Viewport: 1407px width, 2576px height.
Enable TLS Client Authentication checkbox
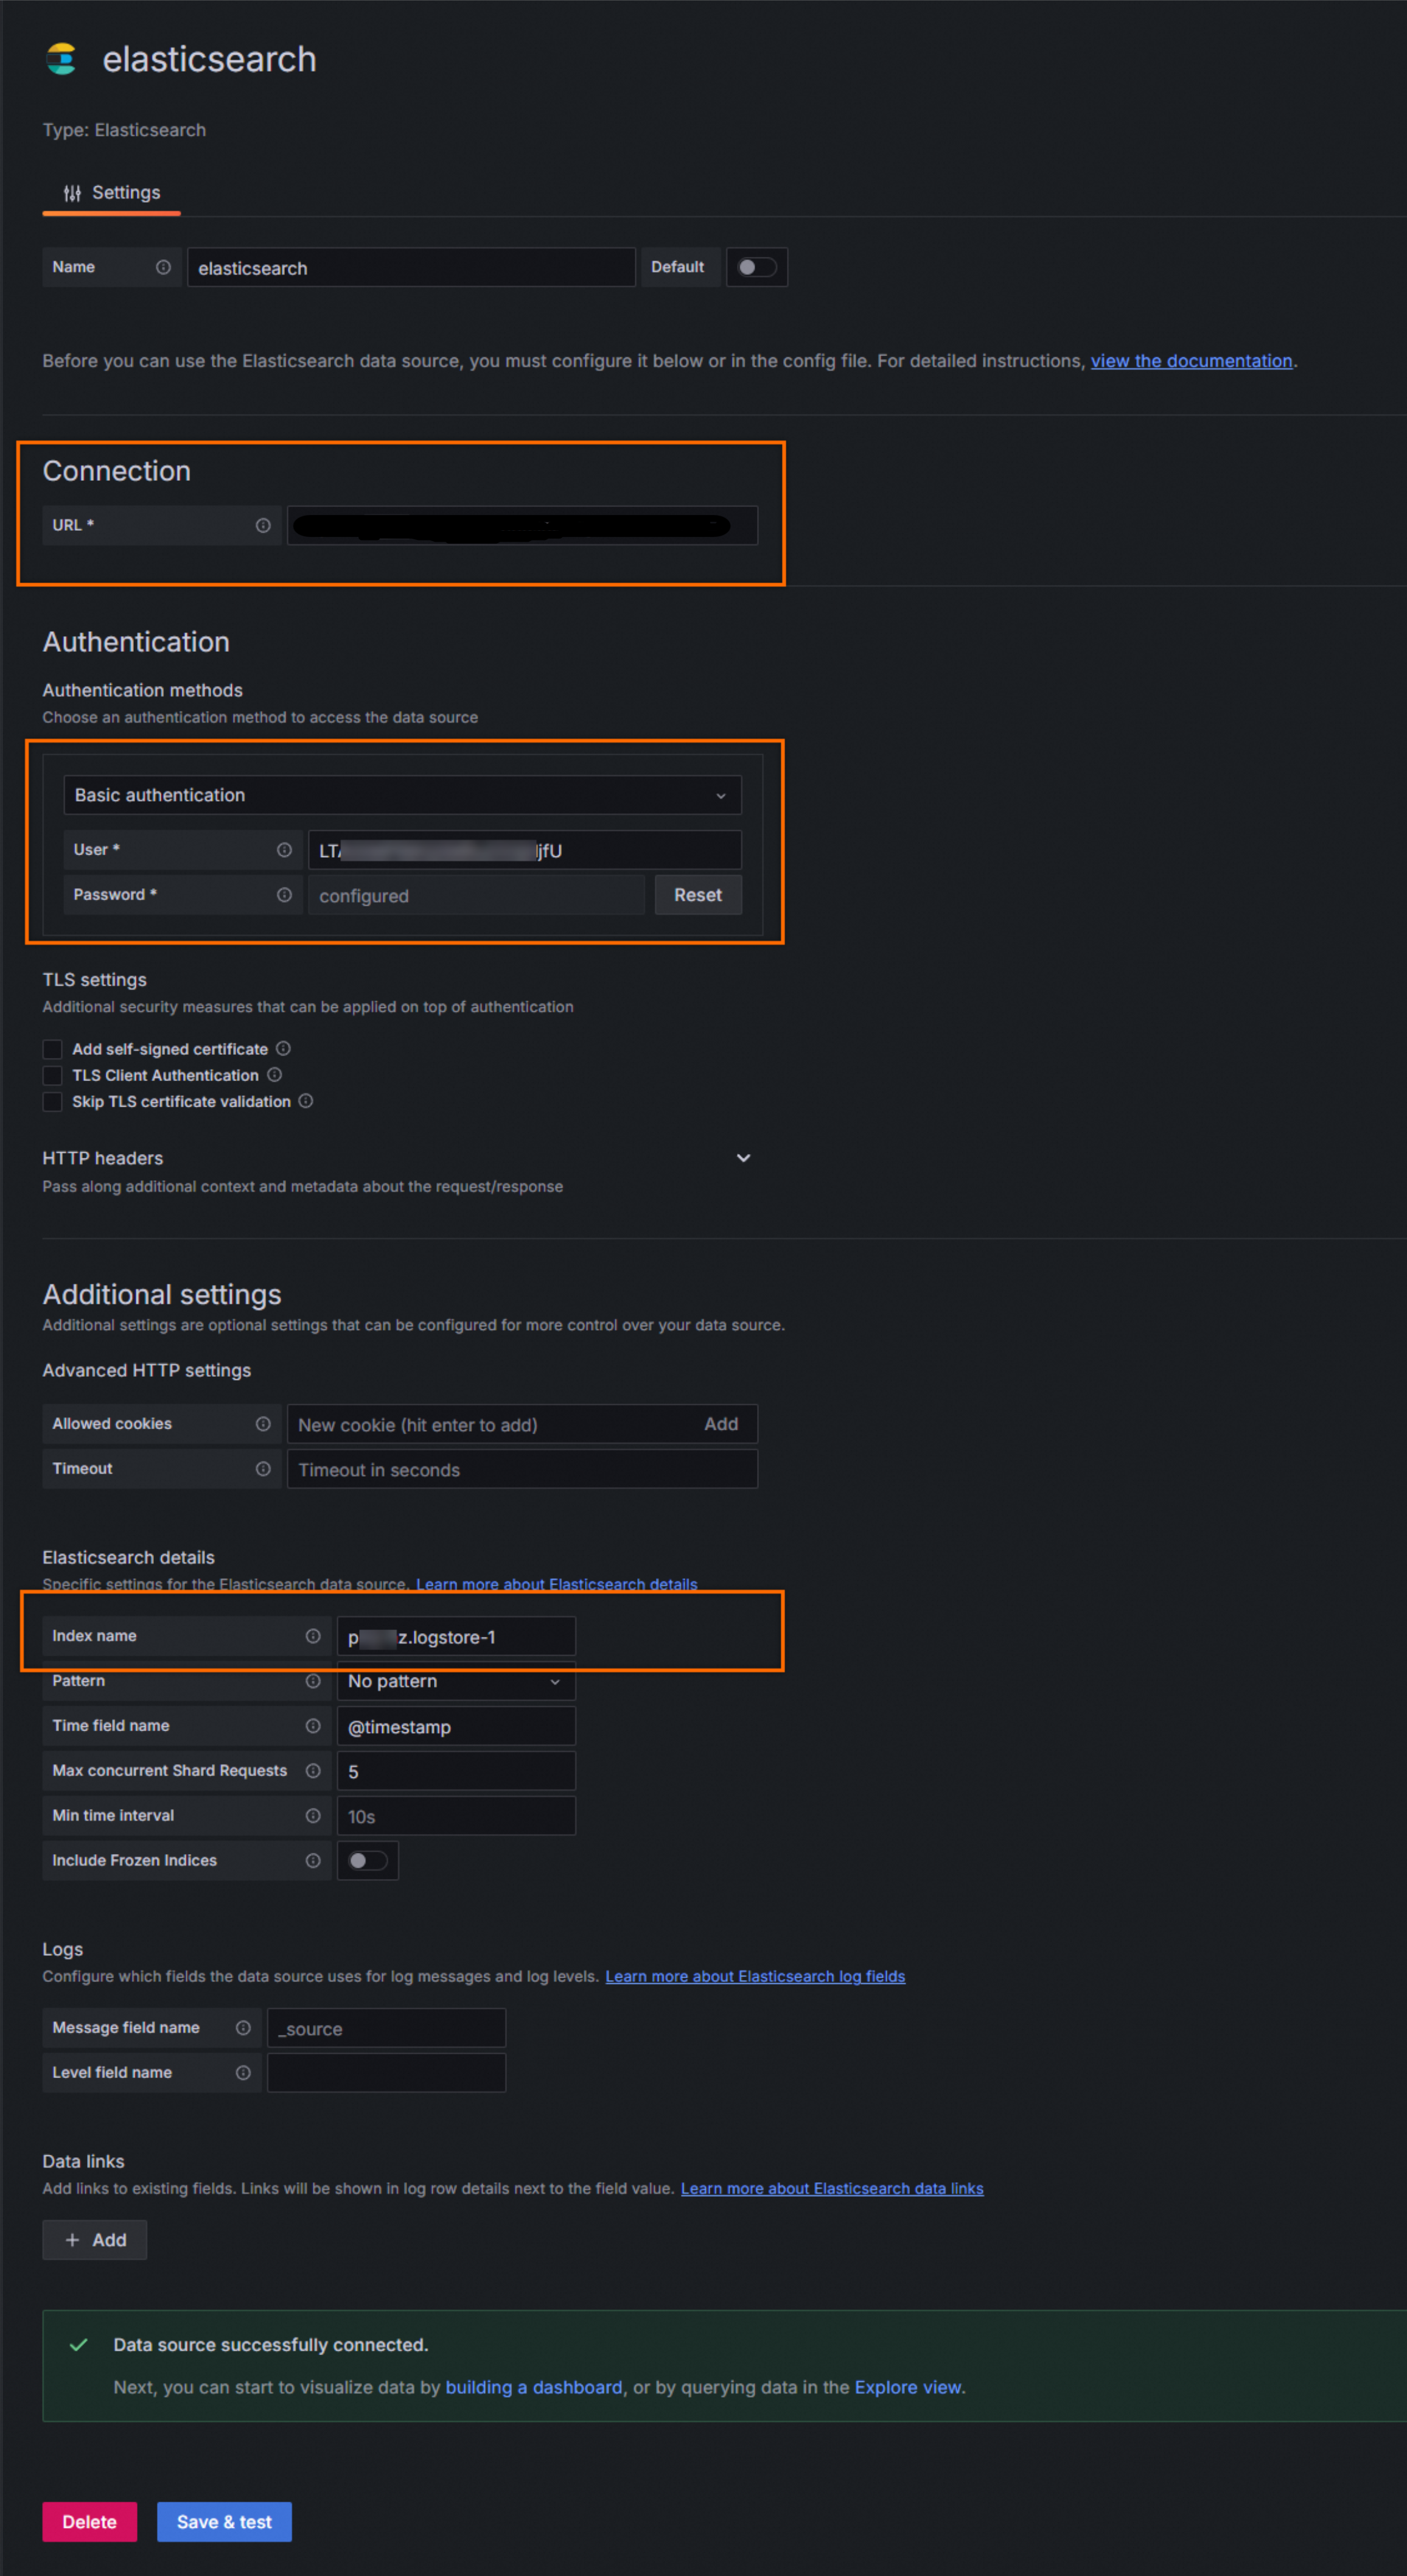pyautogui.click(x=53, y=1075)
